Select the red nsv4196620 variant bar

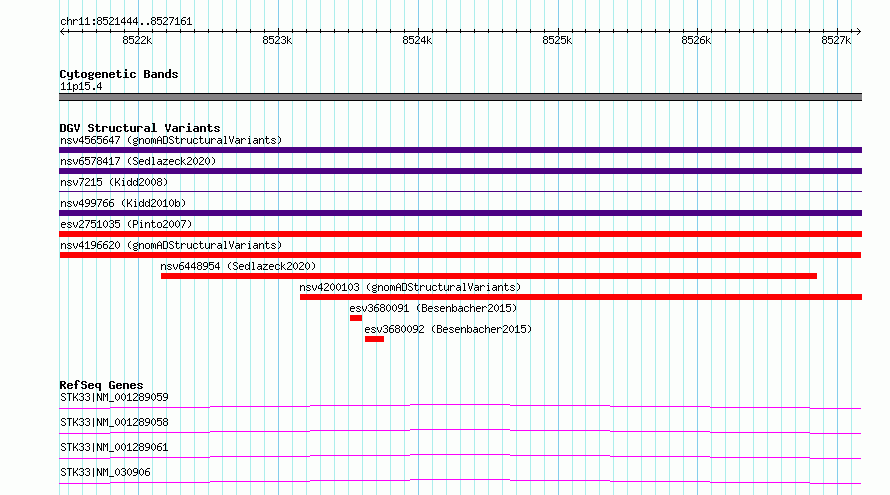click(x=460, y=255)
